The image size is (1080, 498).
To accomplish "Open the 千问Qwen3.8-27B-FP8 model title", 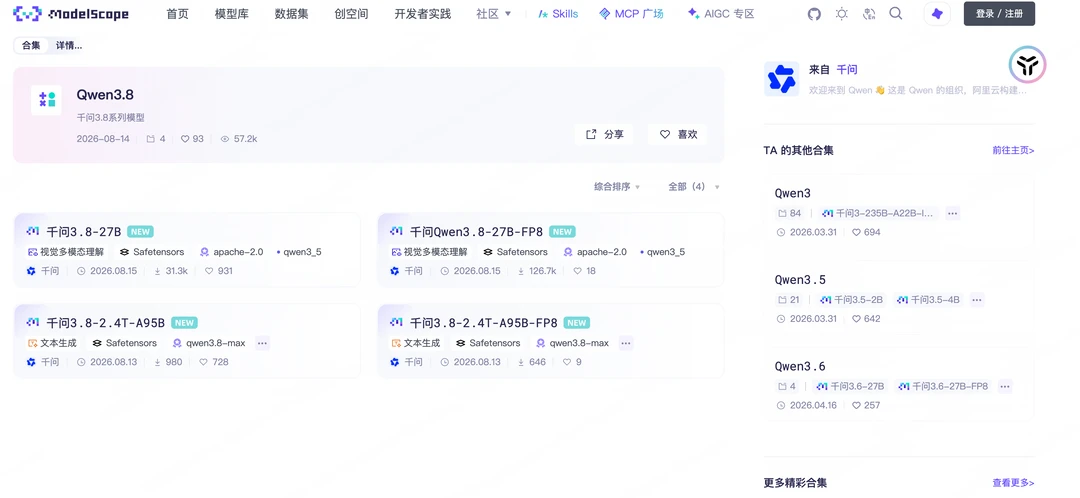I will [x=477, y=231].
